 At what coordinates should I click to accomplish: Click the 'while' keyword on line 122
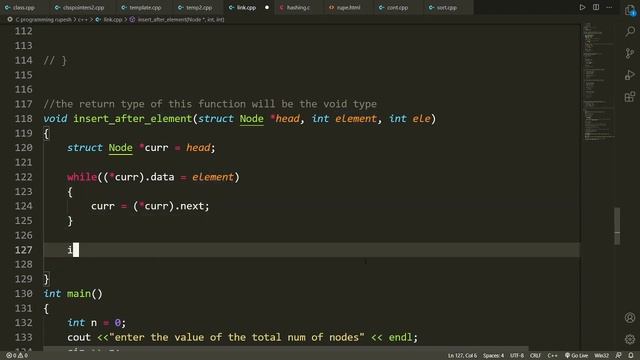82,177
